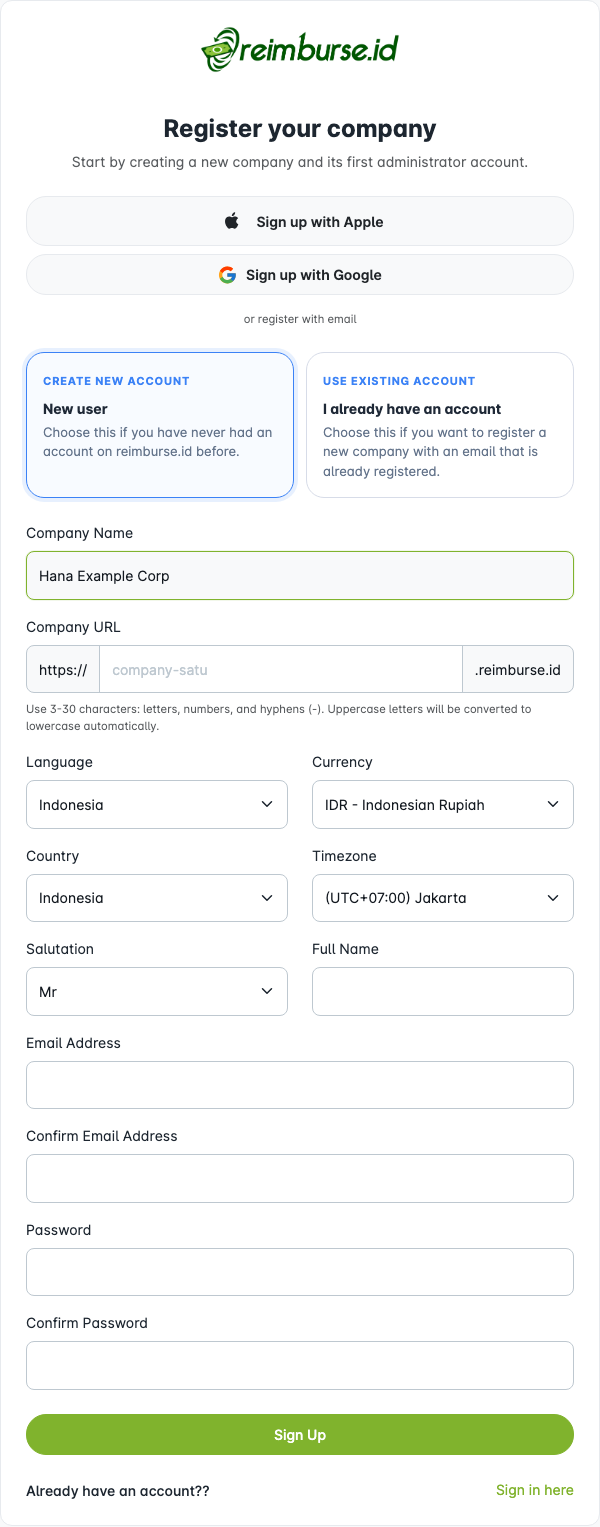Click Sign up with Apple
Screen dimensions: 600x1527
(x=300, y=221)
